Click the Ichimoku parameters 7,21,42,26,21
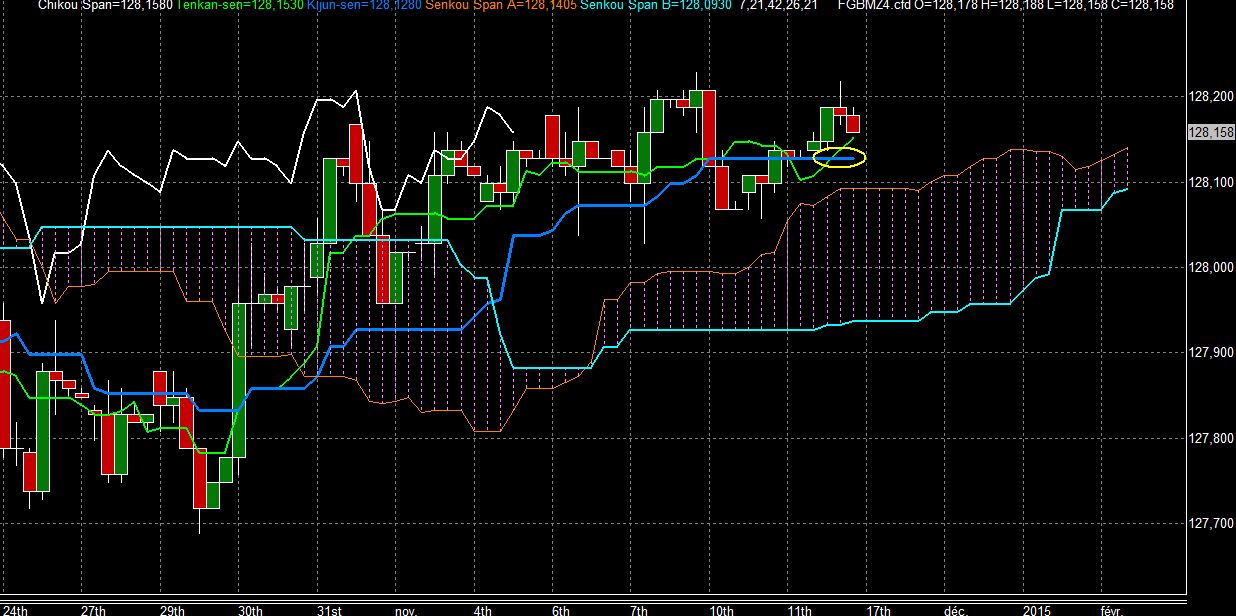 coord(779,5)
